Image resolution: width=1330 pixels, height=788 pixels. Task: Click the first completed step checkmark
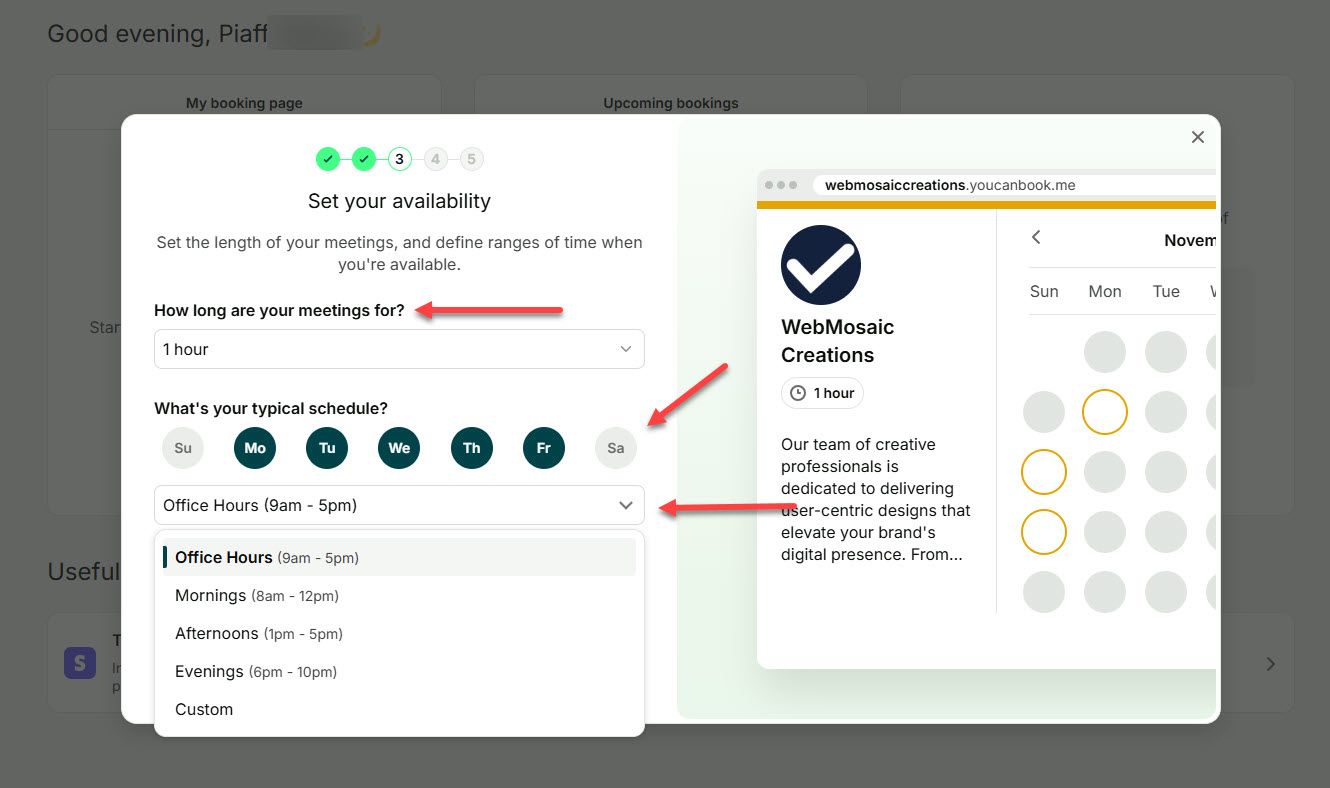(327, 159)
